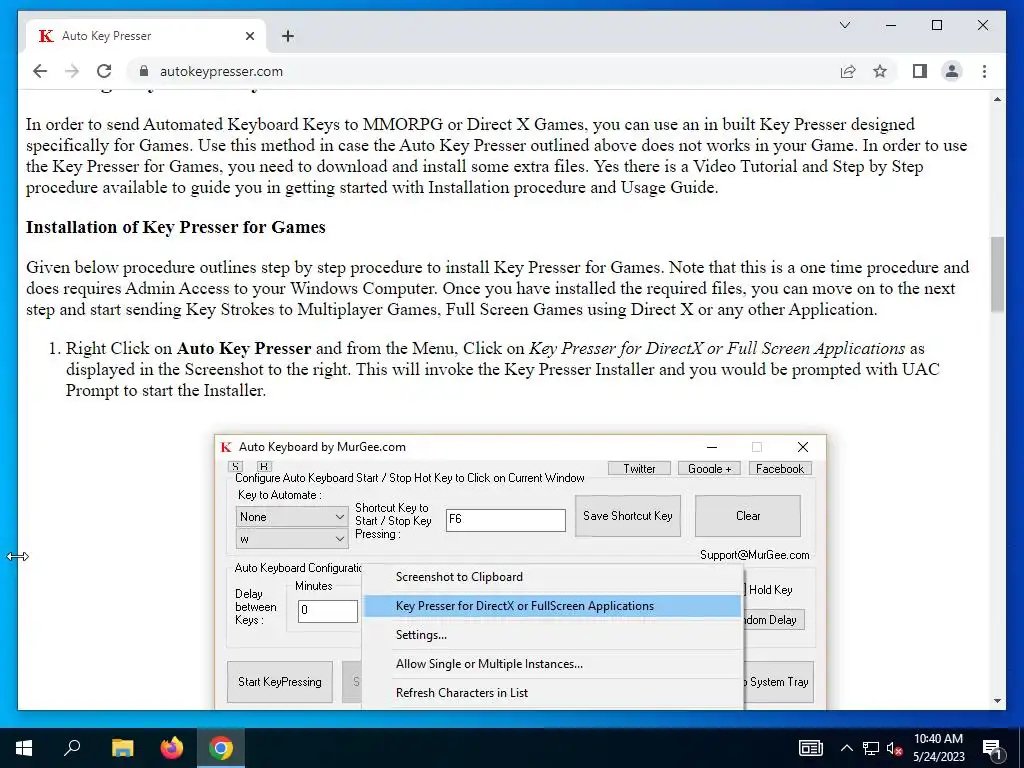The width and height of the screenshot is (1024, 768).
Task: Bookmark this tab with star icon
Action: pos(880,71)
